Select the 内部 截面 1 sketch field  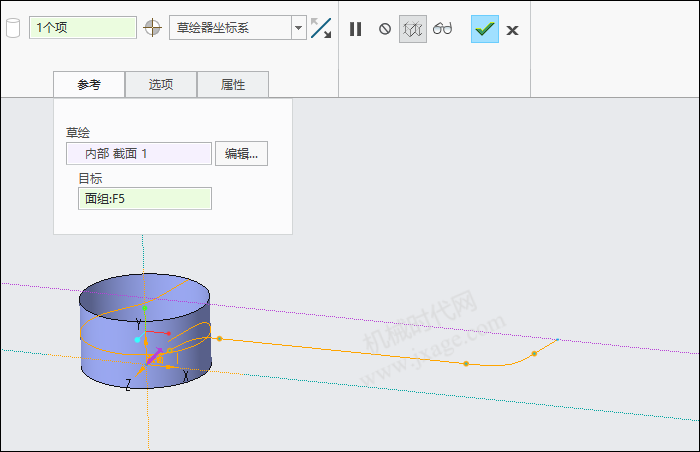[139, 154]
